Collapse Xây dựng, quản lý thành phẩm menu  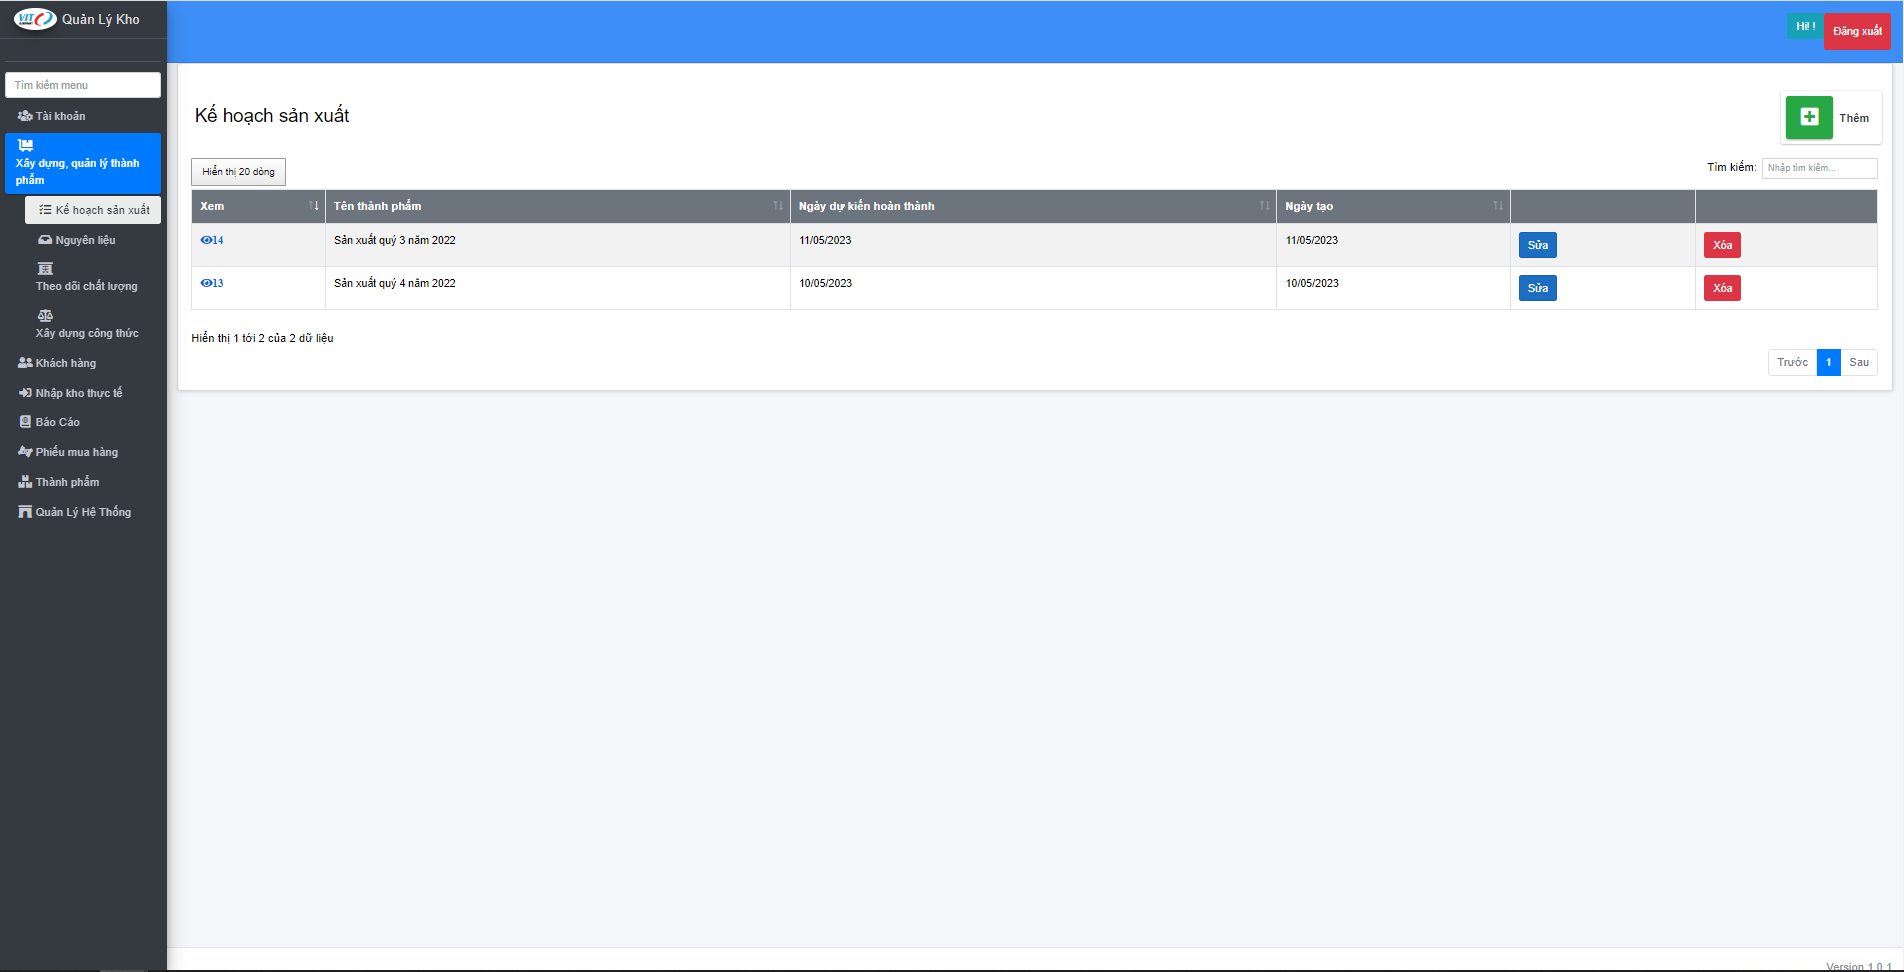point(83,163)
